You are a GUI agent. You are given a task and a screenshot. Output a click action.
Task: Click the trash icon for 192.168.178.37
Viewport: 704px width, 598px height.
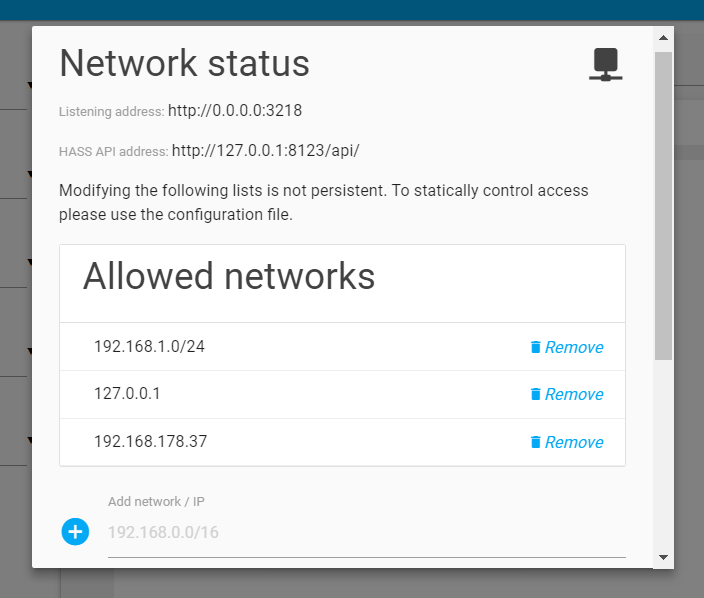pos(535,442)
